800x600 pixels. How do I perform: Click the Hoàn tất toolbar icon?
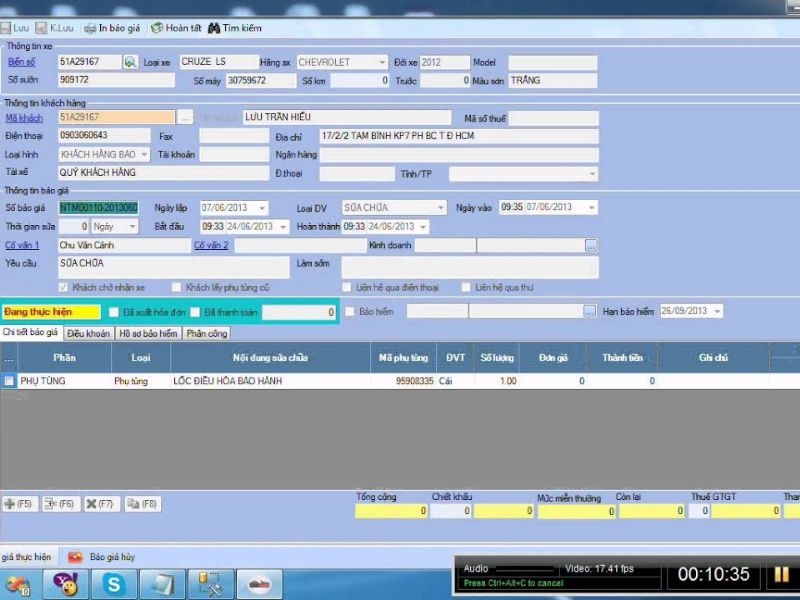coord(156,28)
